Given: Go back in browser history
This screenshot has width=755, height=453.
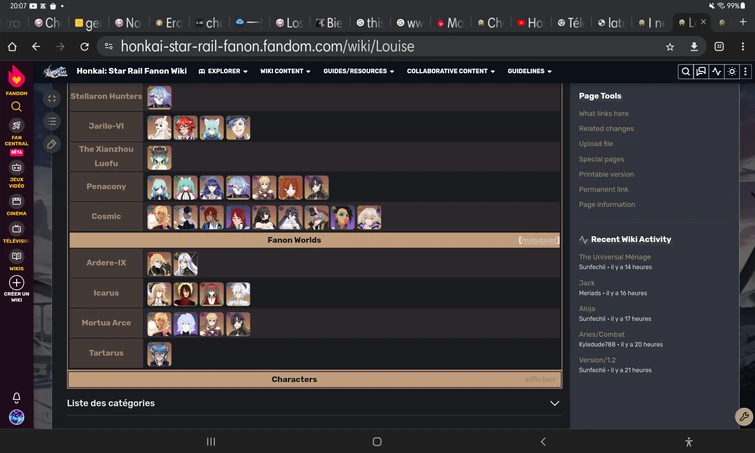Looking at the screenshot, I should point(36,47).
